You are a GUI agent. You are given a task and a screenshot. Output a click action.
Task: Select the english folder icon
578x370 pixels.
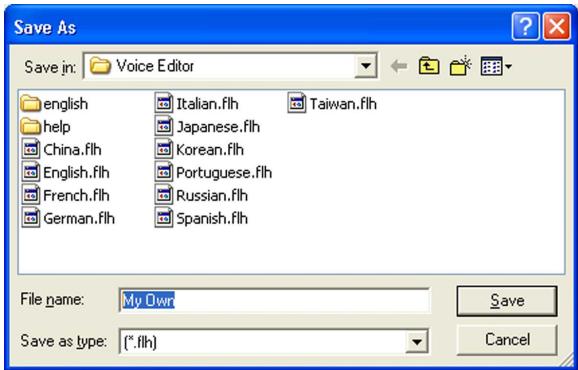click(x=31, y=104)
